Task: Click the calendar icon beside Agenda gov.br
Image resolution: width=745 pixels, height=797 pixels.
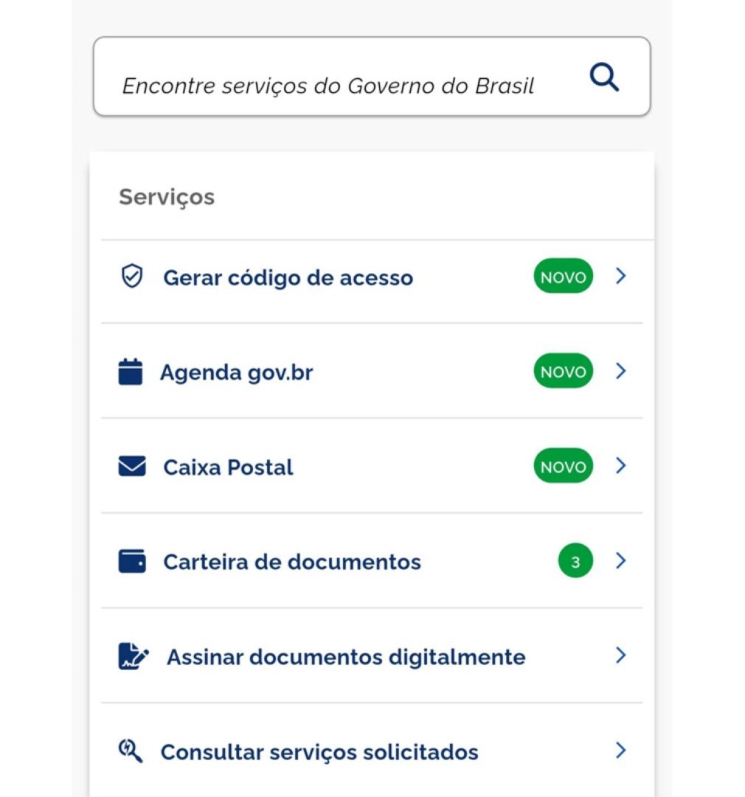Action: click(x=130, y=372)
